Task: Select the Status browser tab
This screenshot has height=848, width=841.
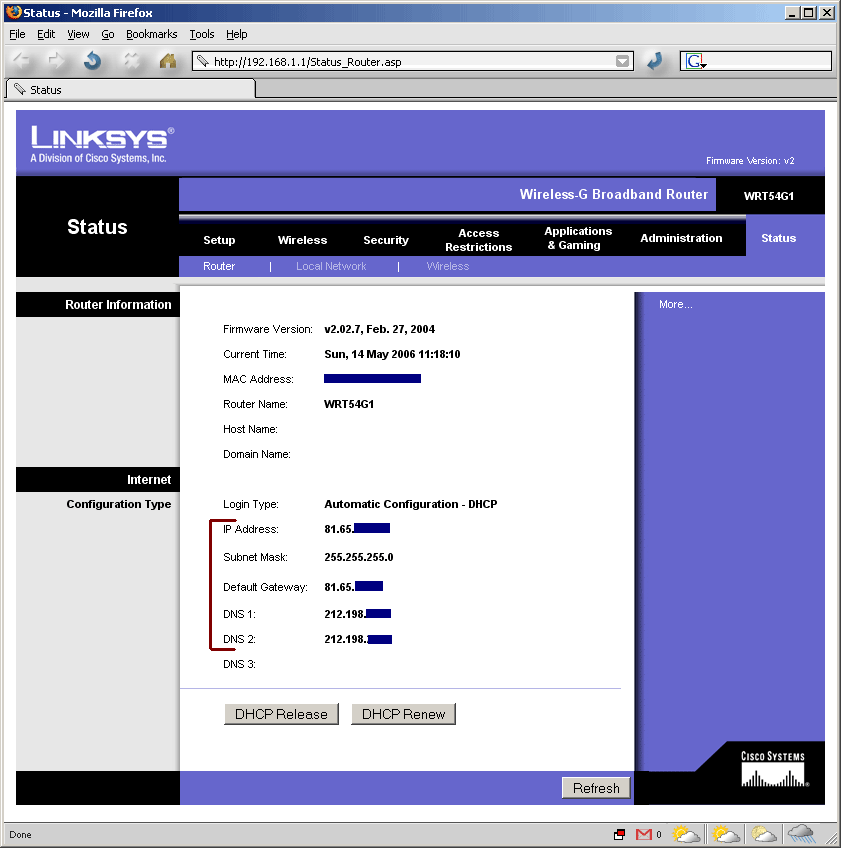Action: tap(130, 89)
